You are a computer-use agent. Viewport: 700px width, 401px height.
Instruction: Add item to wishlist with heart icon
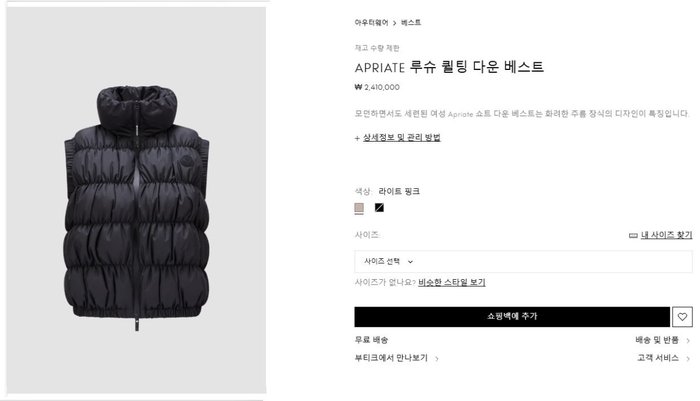point(682,317)
